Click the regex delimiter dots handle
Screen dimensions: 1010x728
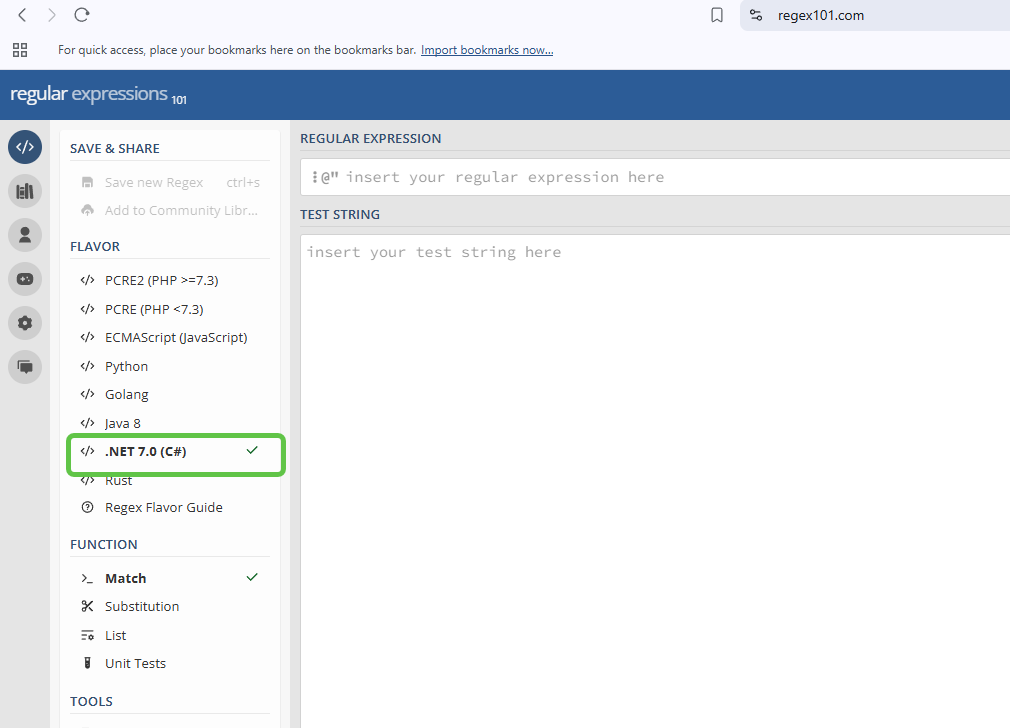tap(314, 177)
